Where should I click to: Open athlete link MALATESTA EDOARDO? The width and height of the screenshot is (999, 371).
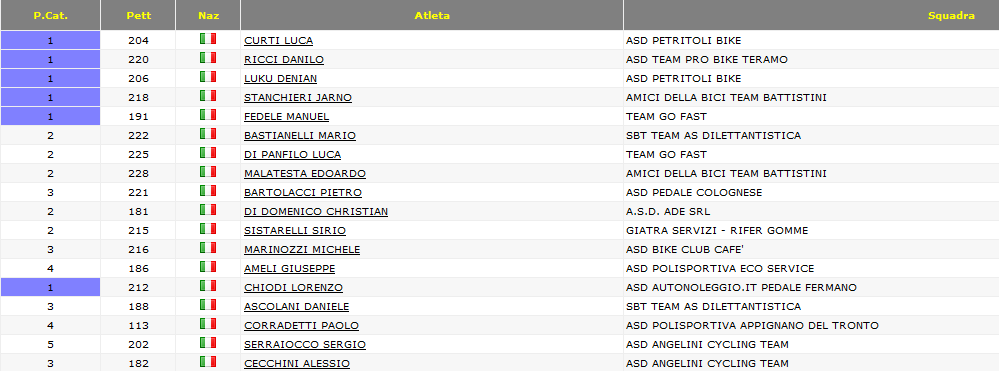tap(305, 173)
